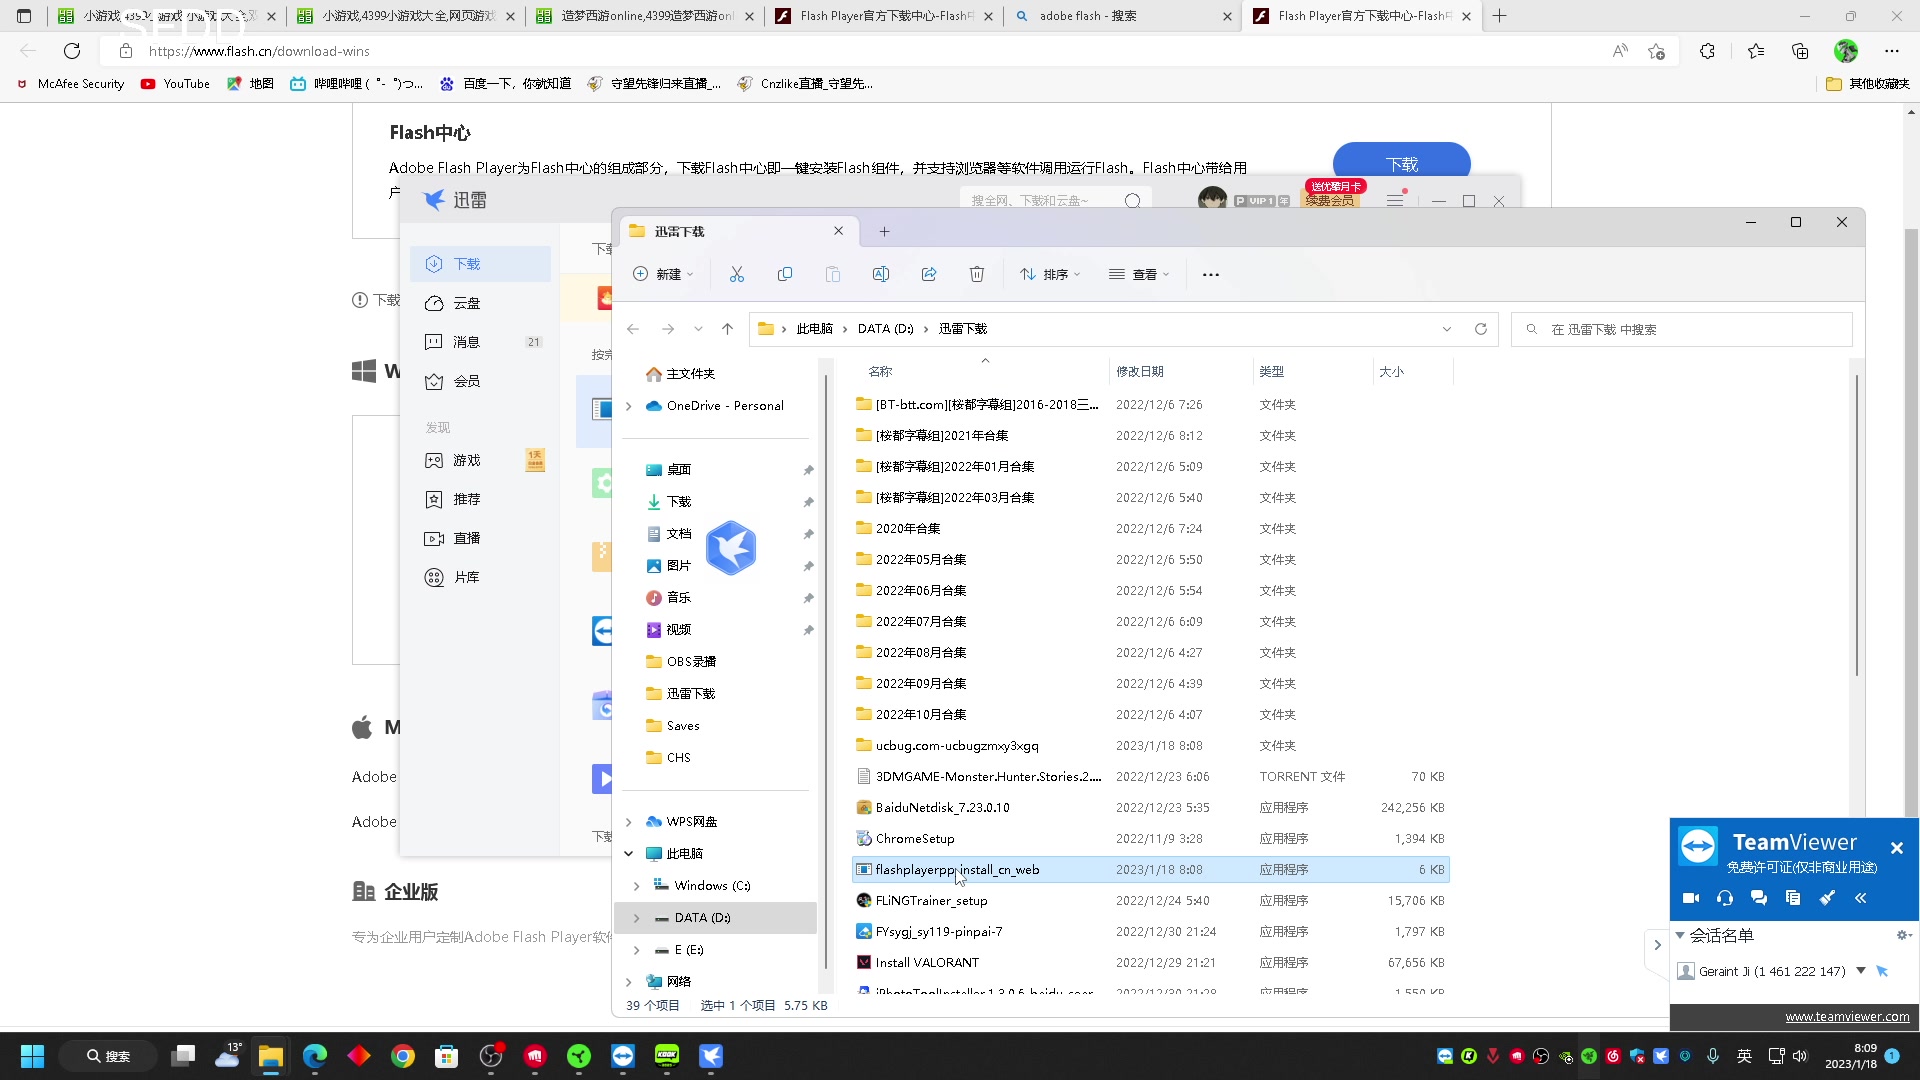Click the Edge address bar URL
Viewport: 1920px width, 1080px height.
(x=259, y=51)
